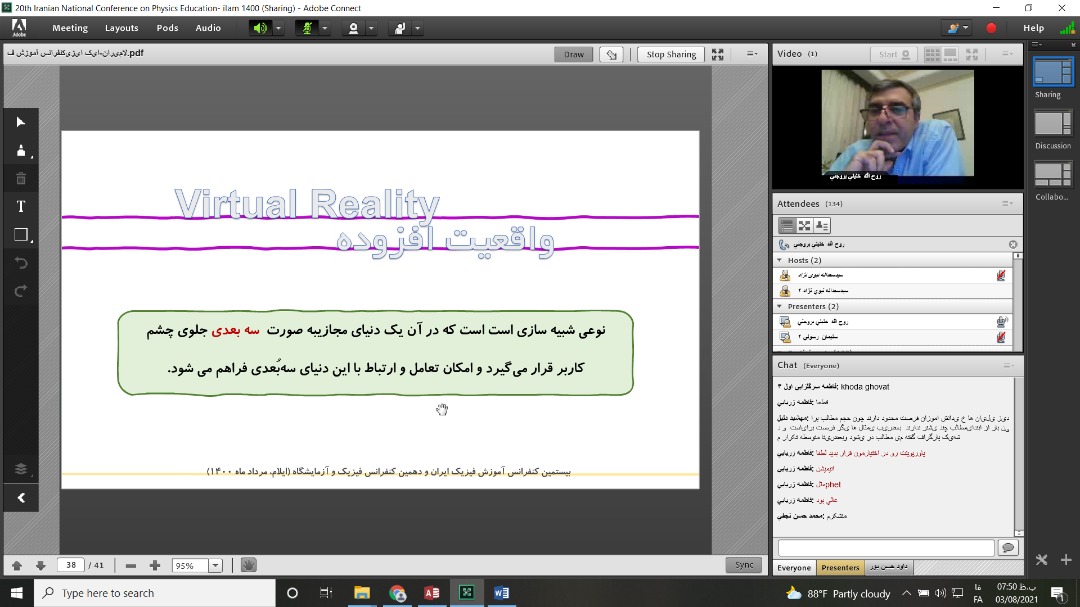Open the 95% zoom level dropdown
This screenshot has width=1080, height=607.
click(215, 566)
